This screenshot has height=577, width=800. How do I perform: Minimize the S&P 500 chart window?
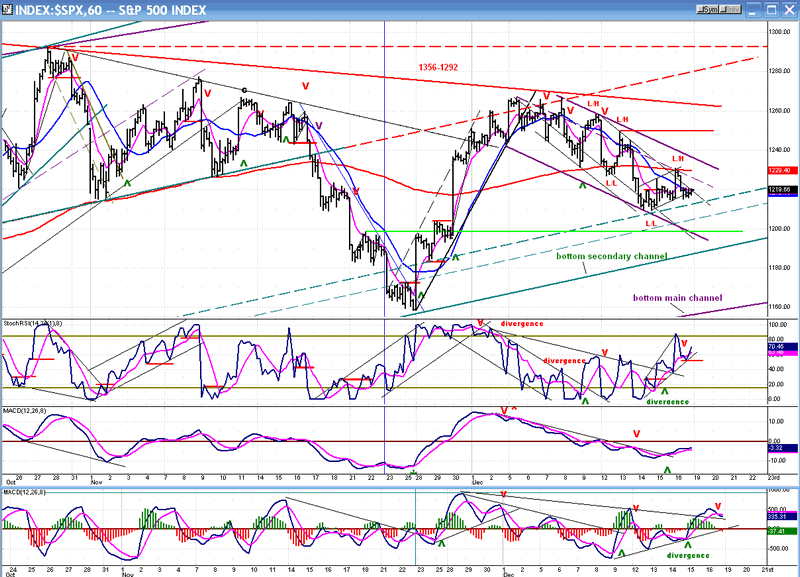(x=752, y=10)
